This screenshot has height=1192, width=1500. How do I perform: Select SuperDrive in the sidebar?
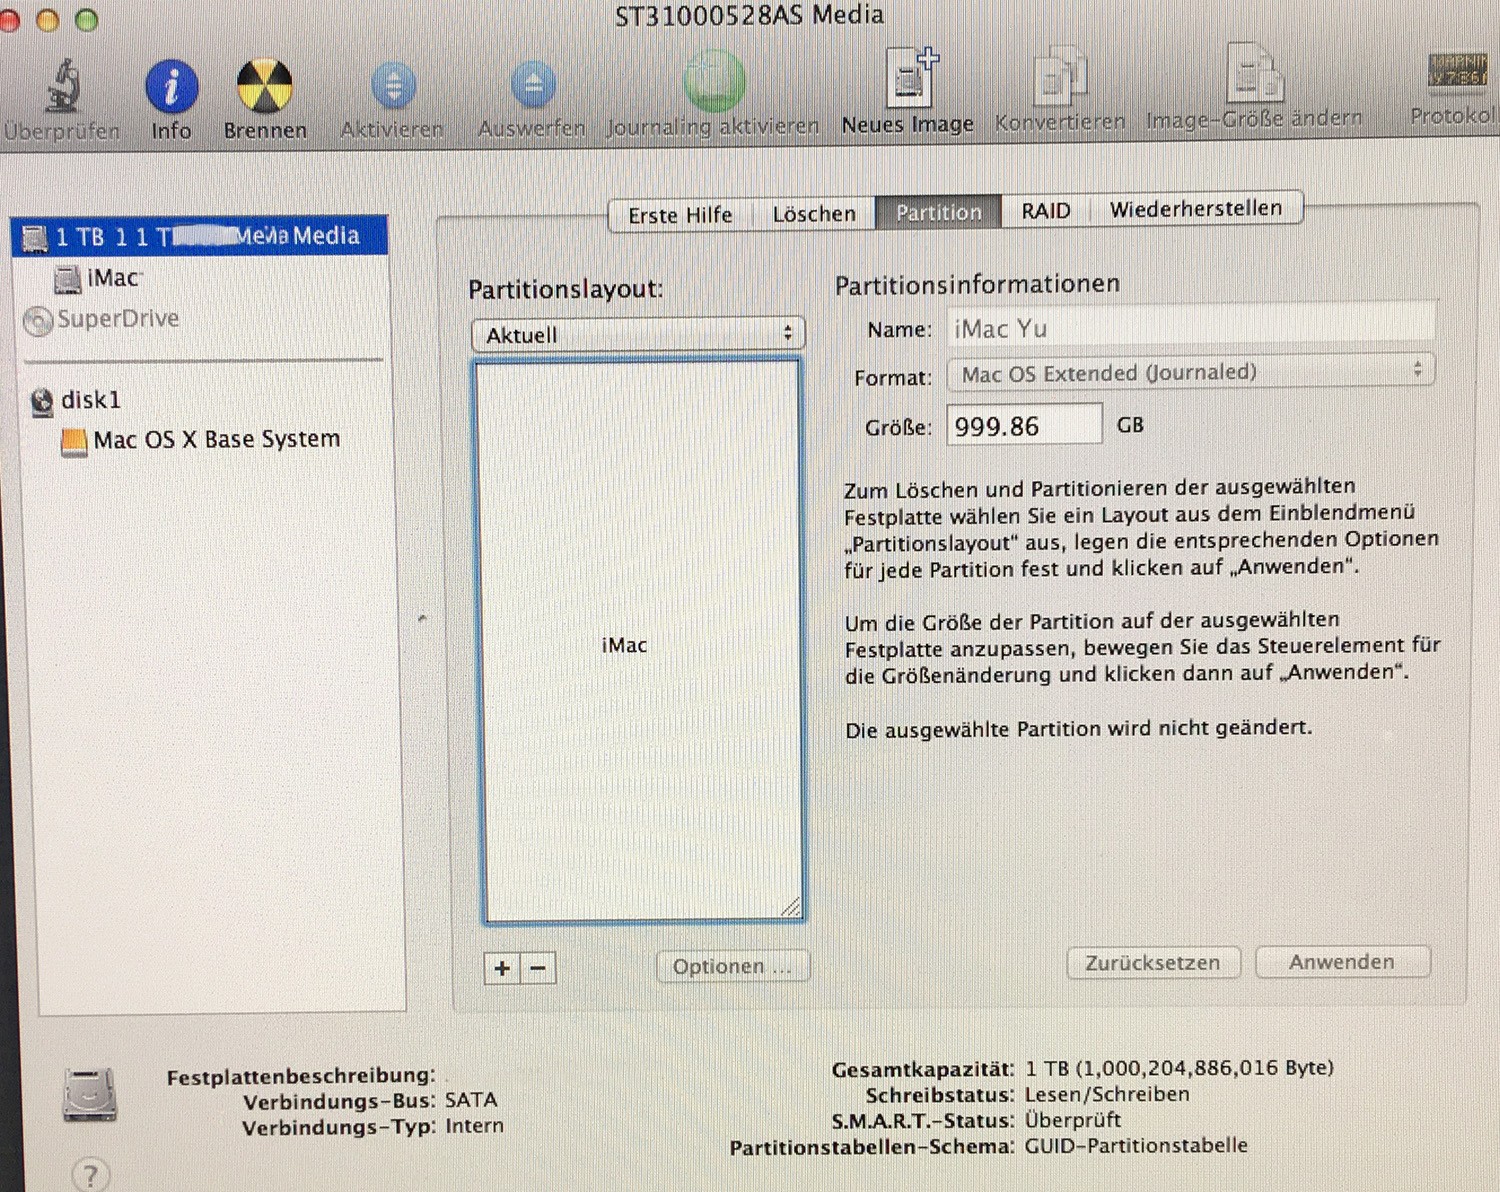click(x=102, y=319)
